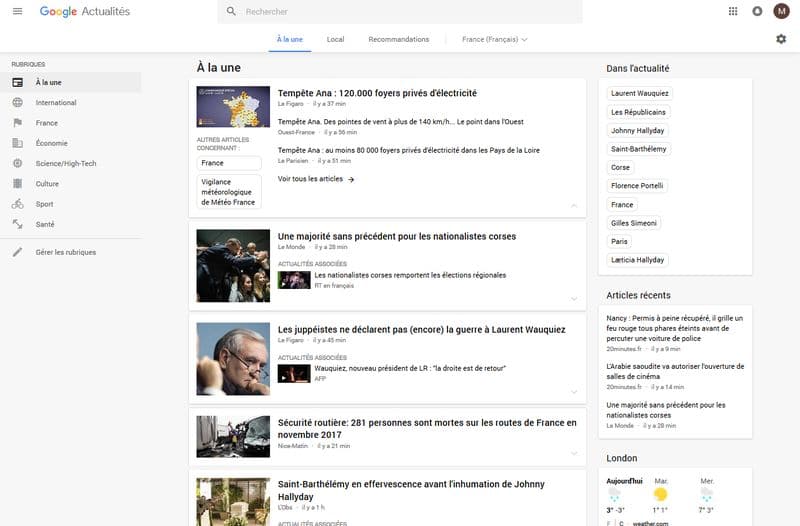Click the Science/High-Tech icon
This screenshot has height=526, width=800.
tap(17, 163)
